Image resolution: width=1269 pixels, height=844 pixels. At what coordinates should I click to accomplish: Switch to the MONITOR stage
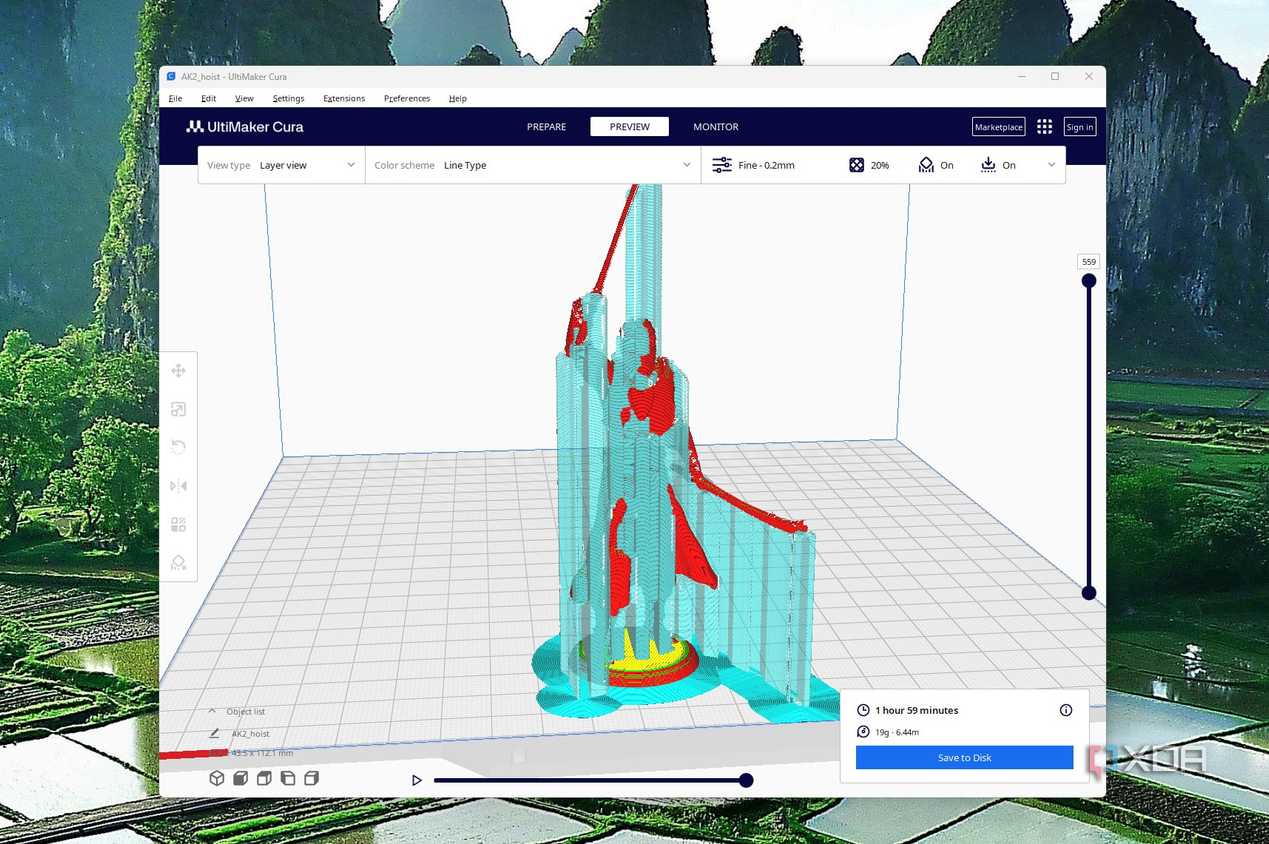pyautogui.click(x=716, y=127)
